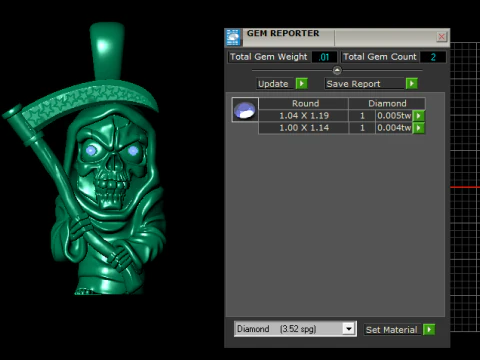Click the 0.004tw weight value

(394, 128)
